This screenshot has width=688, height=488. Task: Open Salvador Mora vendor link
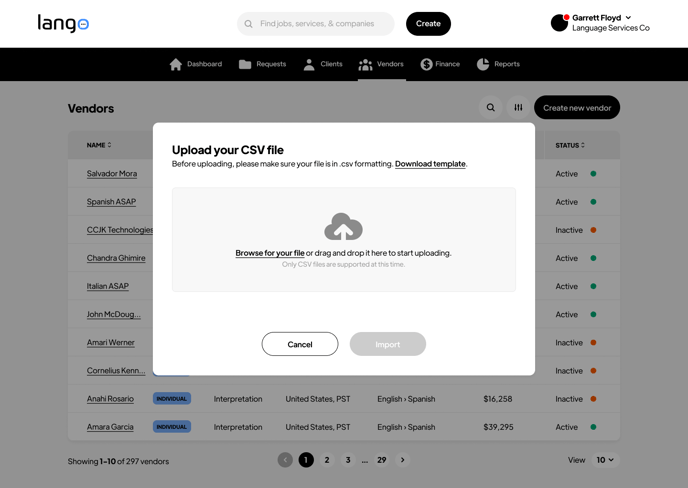point(112,174)
